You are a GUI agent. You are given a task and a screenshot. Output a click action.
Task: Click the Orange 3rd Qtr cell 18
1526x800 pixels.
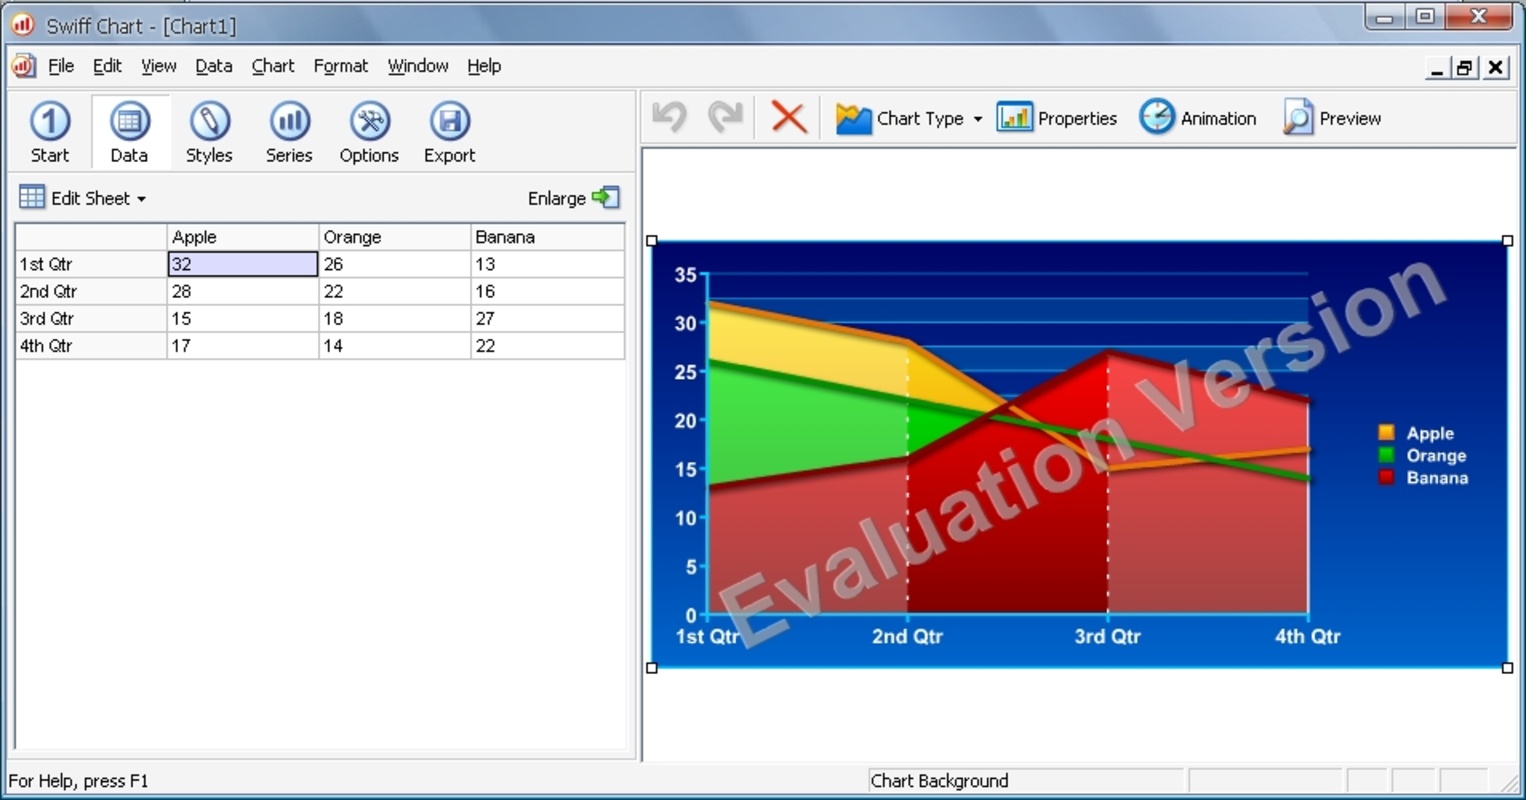point(394,318)
